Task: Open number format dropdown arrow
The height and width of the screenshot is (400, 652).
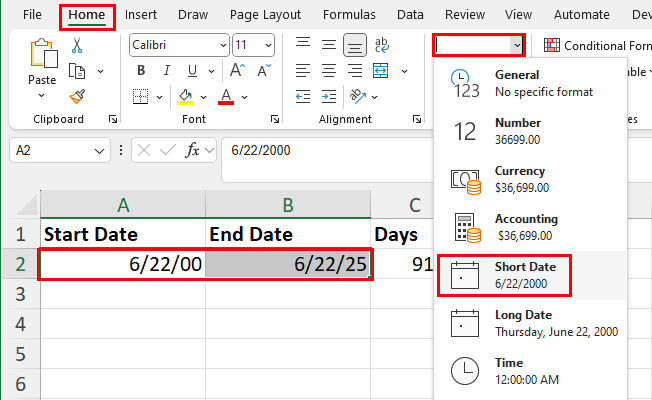Action: pos(516,45)
